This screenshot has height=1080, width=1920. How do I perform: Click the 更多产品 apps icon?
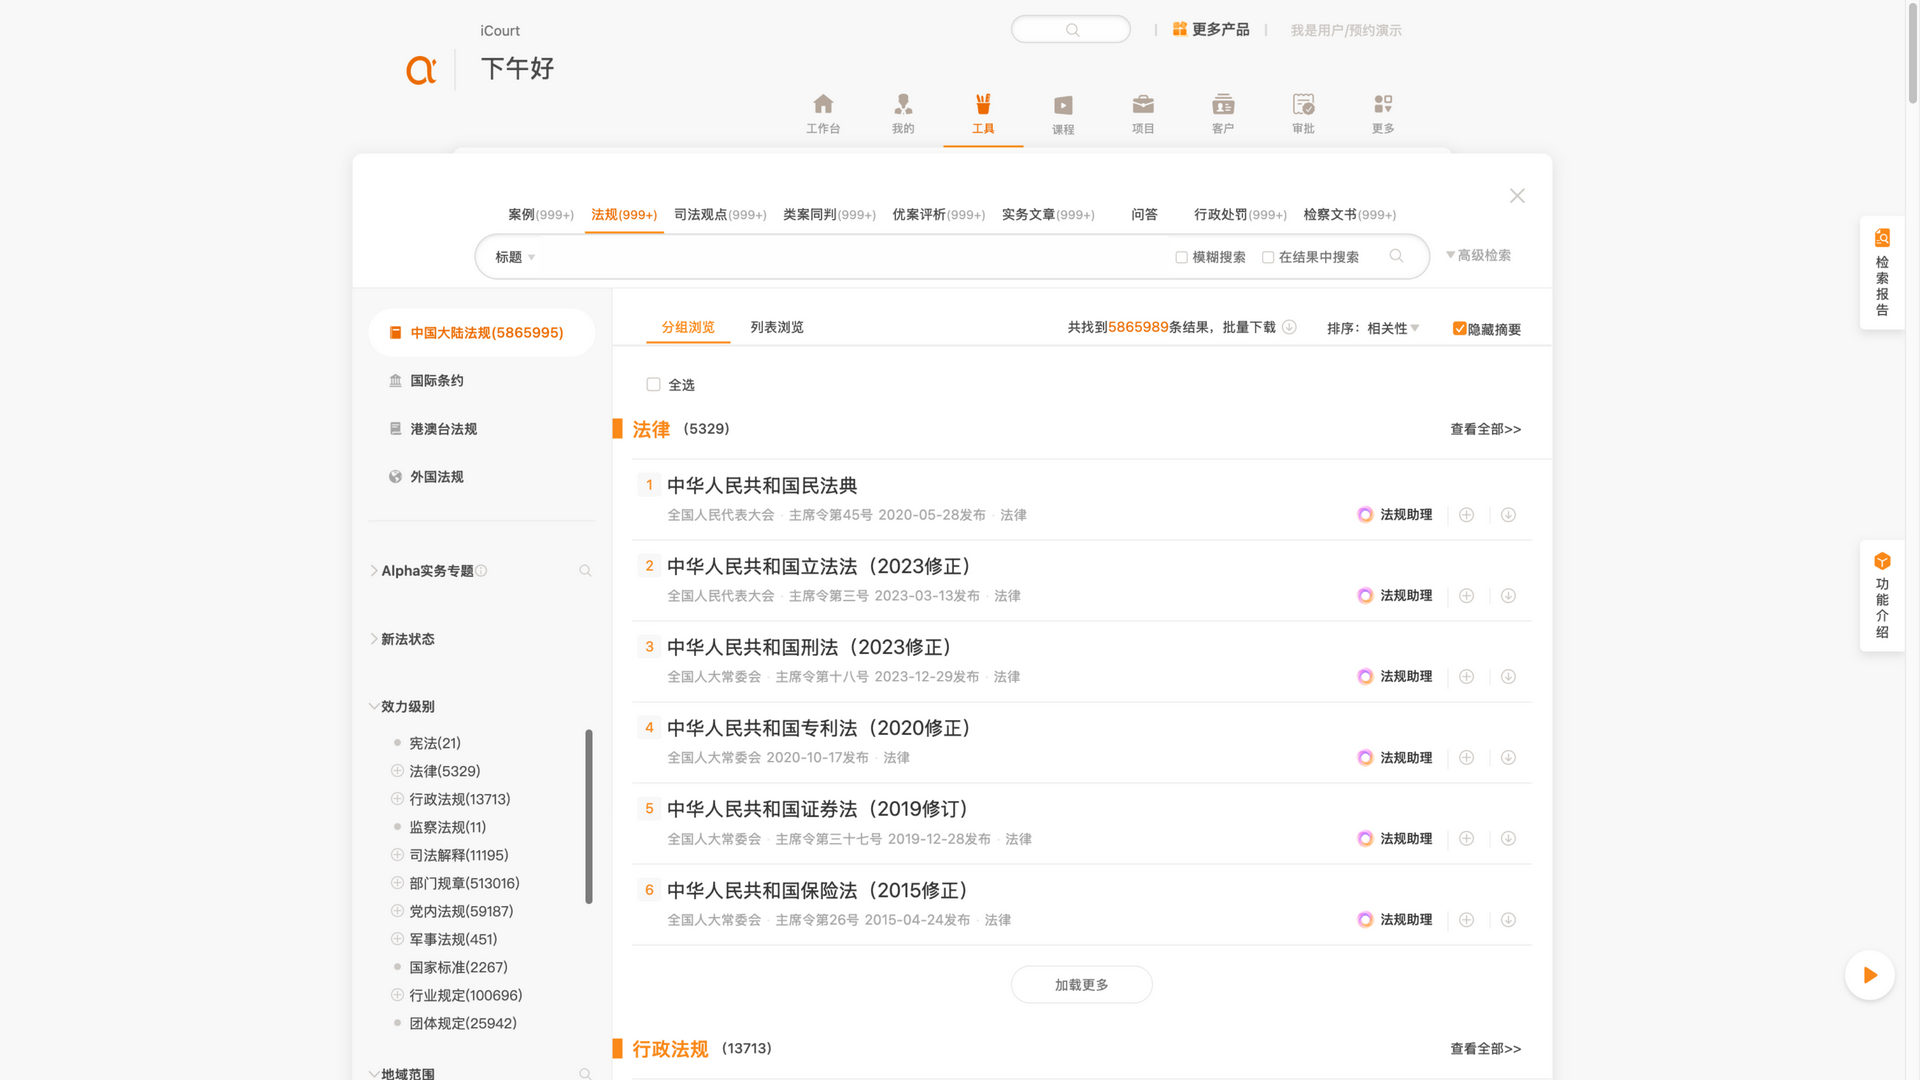1180,29
